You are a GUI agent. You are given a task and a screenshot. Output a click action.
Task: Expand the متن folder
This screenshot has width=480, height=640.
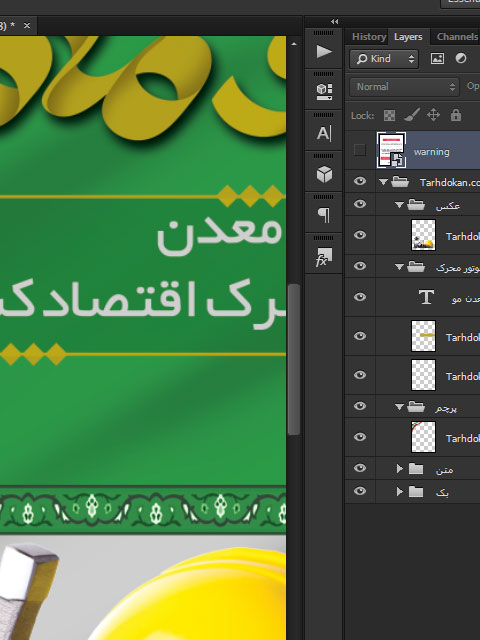click(x=400, y=469)
